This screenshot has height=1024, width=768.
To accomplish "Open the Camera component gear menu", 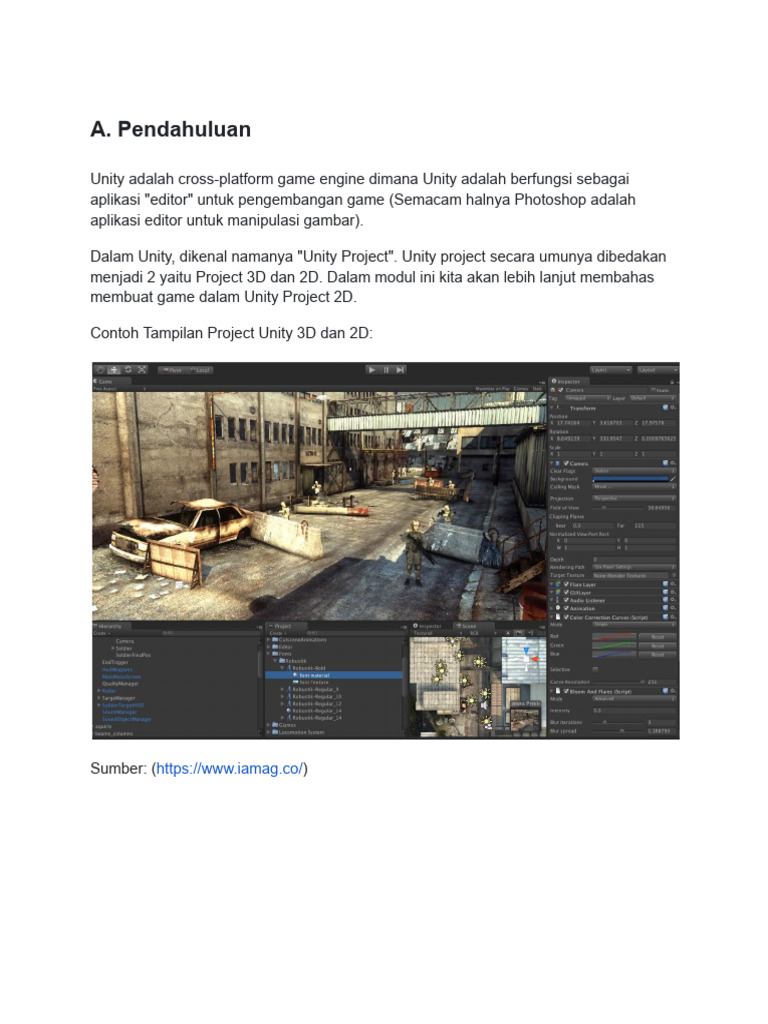I will (673, 463).
